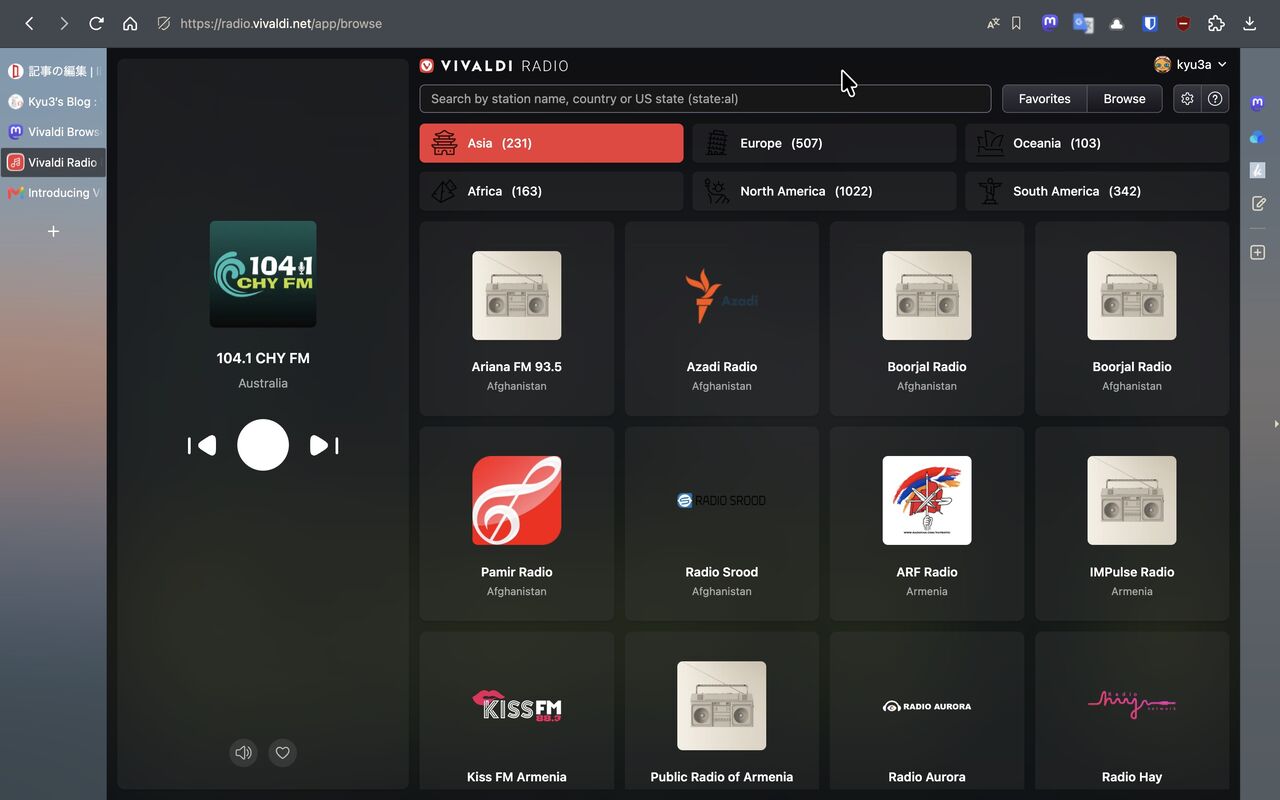This screenshot has height=800, width=1280.
Task: Open the Pamir Radio station card
Action: [517, 524]
